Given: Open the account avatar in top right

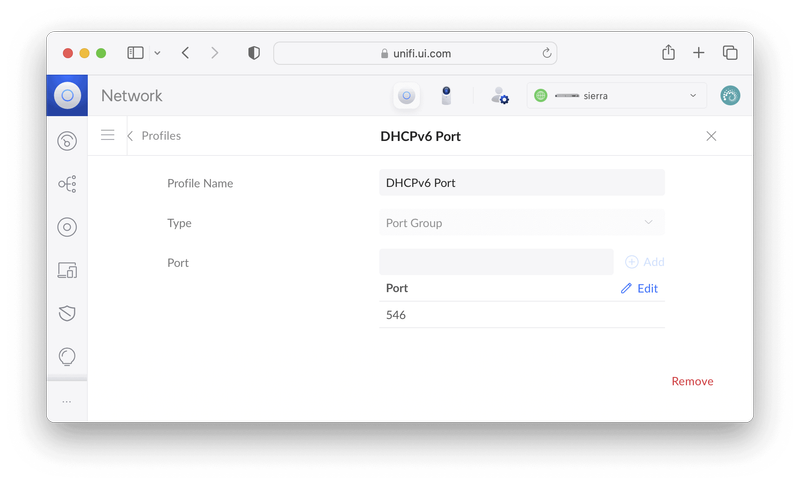Looking at the screenshot, I should [730, 96].
